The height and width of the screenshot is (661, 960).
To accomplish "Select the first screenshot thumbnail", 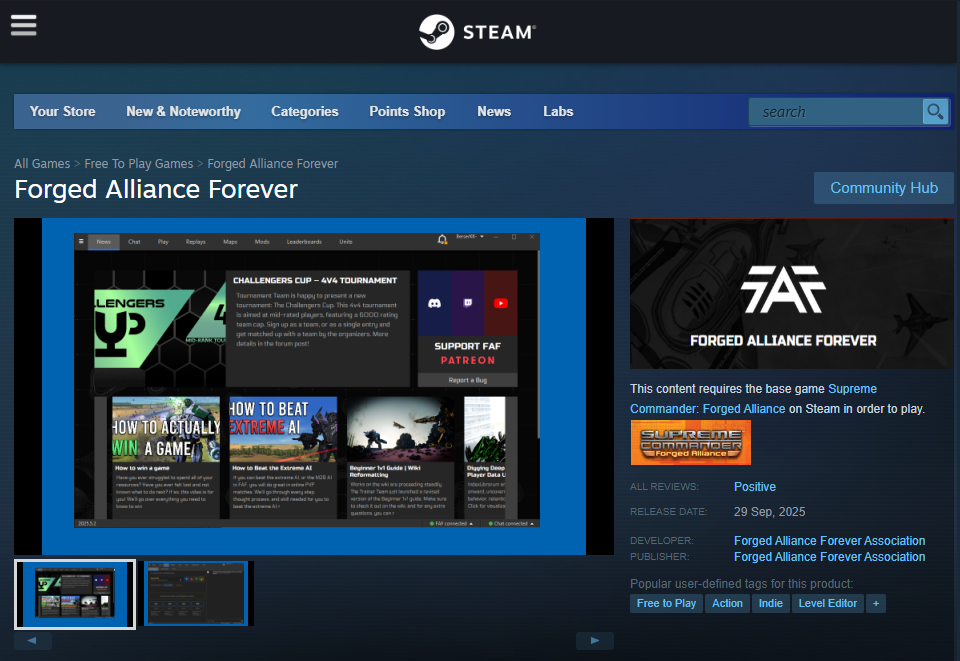I will tap(75, 594).
